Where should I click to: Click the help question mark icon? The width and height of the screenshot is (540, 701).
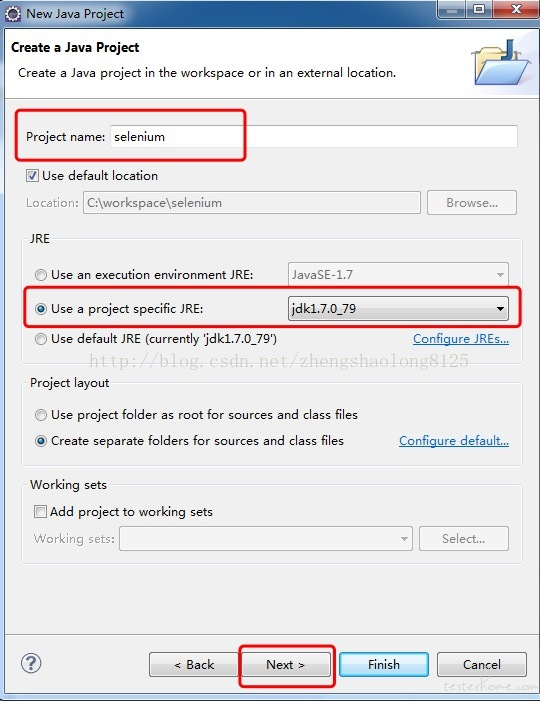pyautogui.click(x=31, y=663)
